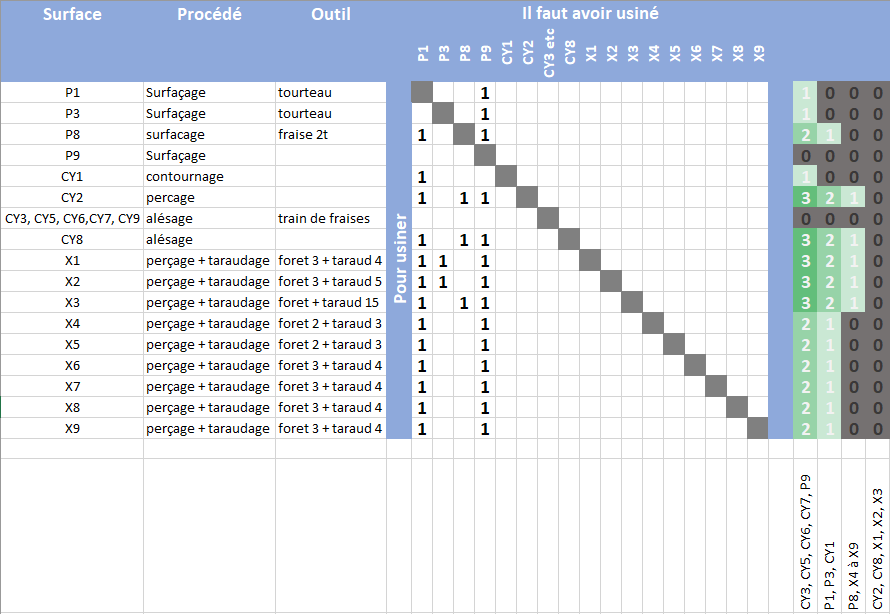Select the 'Outil' header cell
Viewport: 890px width, 614px height.
(x=331, y=14)
